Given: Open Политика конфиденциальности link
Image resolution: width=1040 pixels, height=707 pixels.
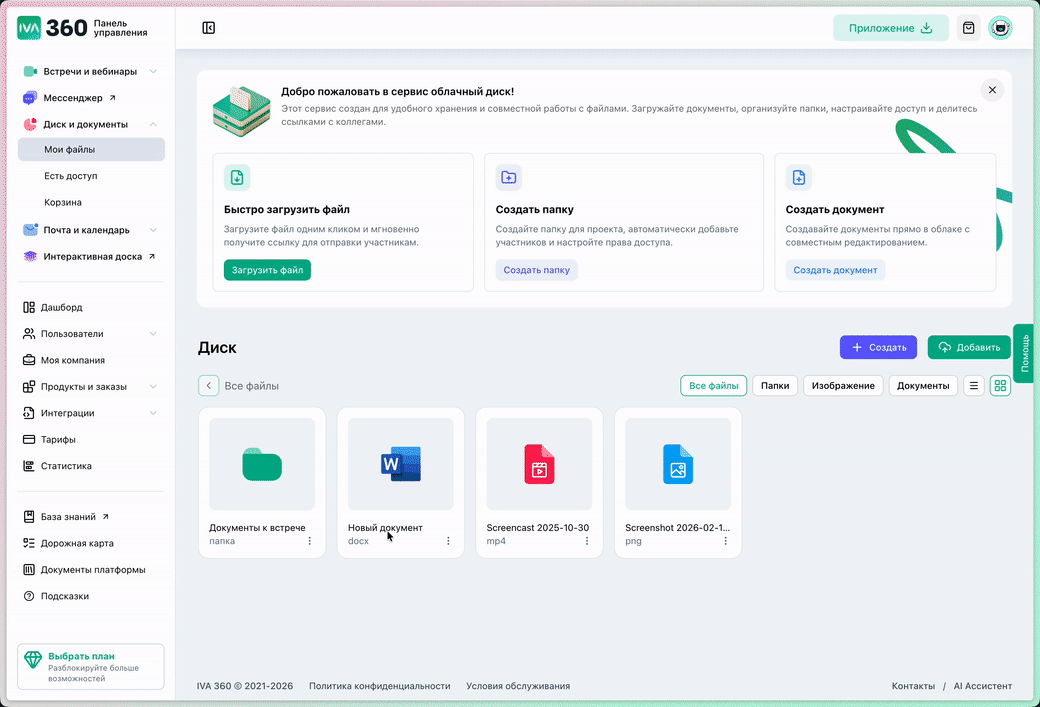Looking at the screenshot, I should [x=379, y=686].
